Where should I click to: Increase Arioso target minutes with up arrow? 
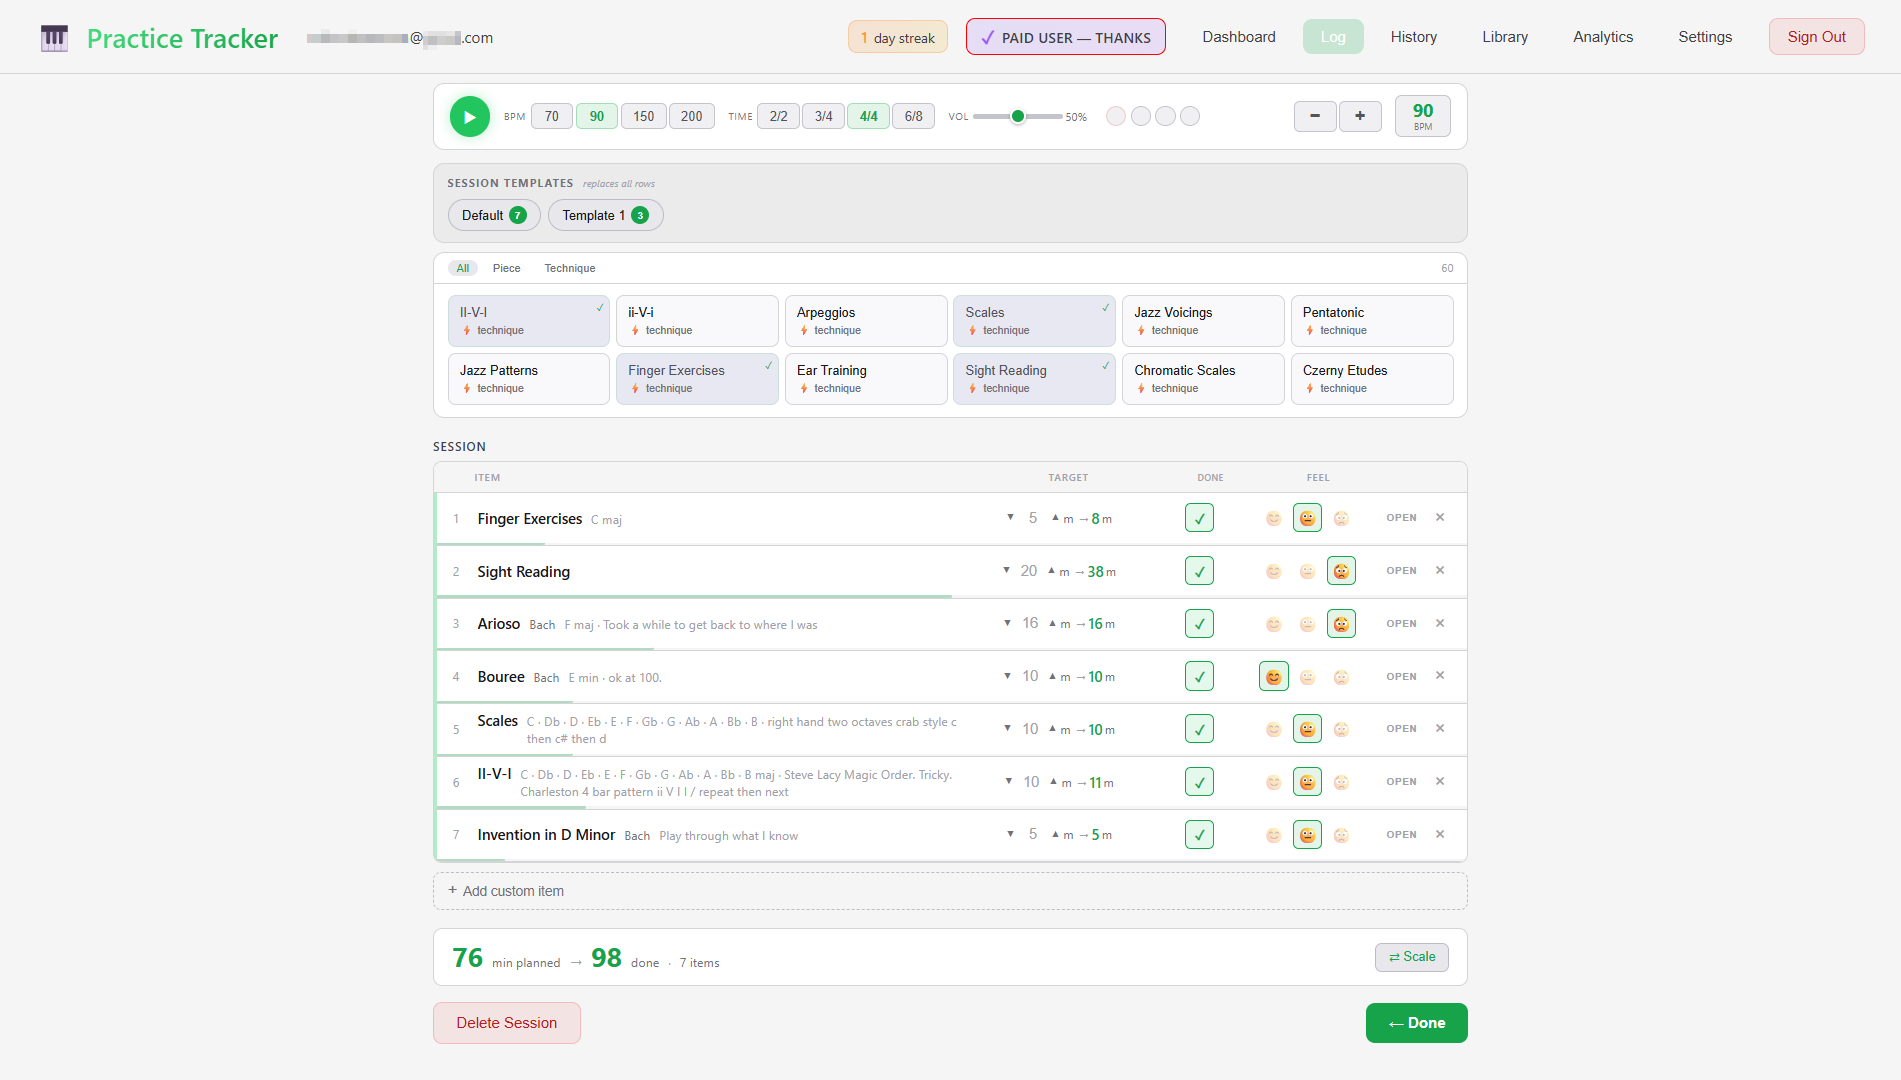coord(1052,622)
